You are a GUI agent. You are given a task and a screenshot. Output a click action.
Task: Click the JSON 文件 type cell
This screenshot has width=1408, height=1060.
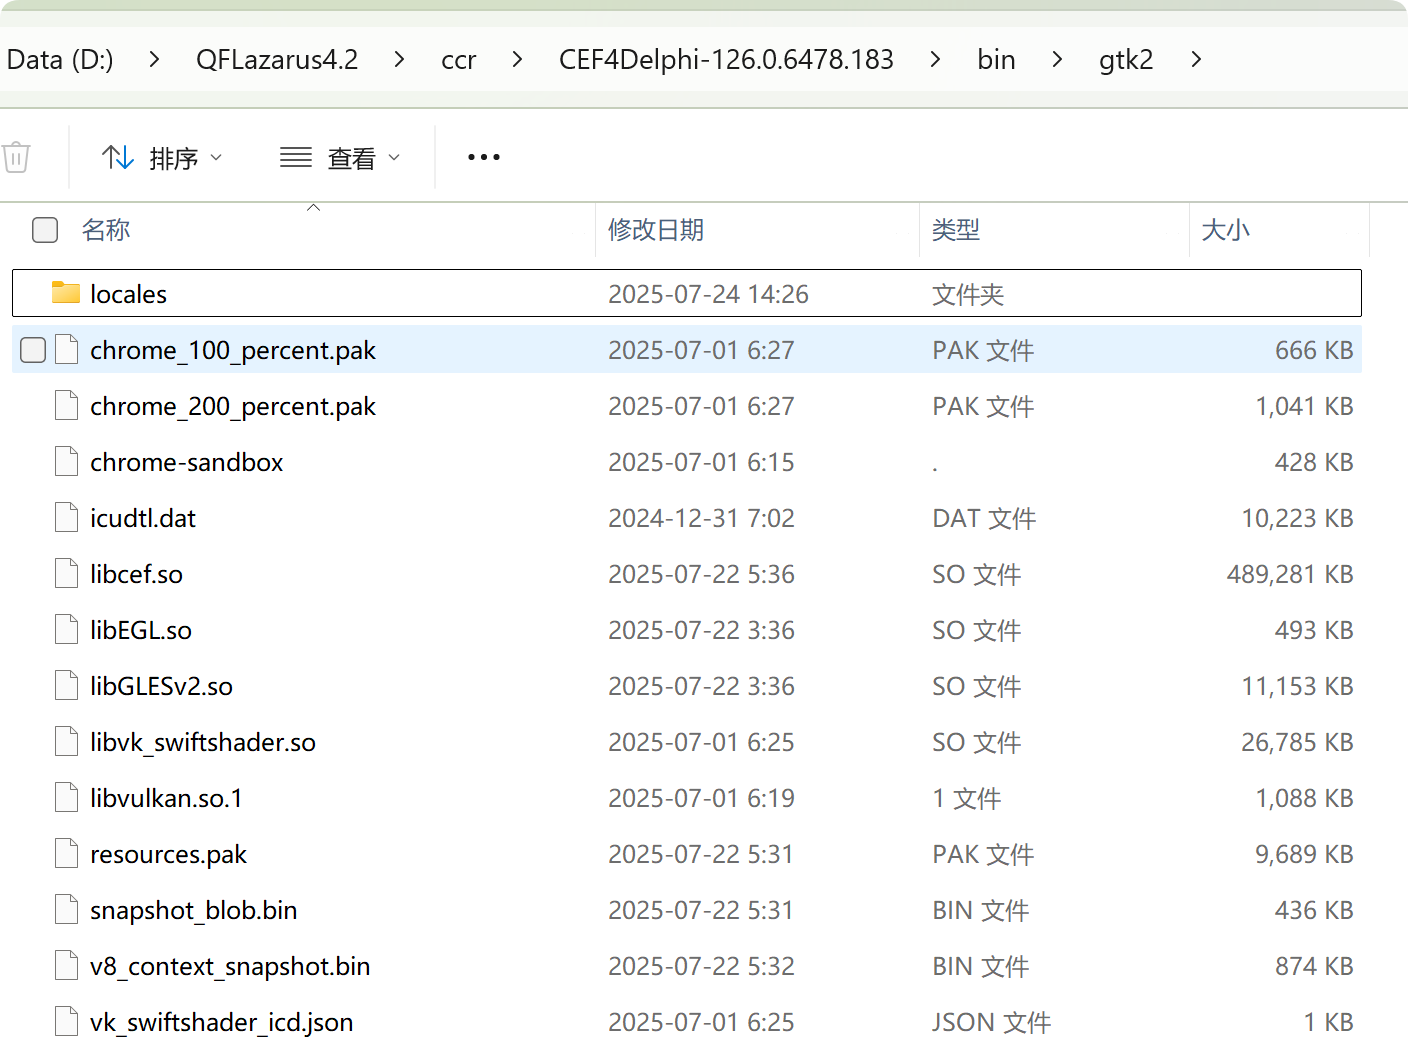[x=992, y=1022]
